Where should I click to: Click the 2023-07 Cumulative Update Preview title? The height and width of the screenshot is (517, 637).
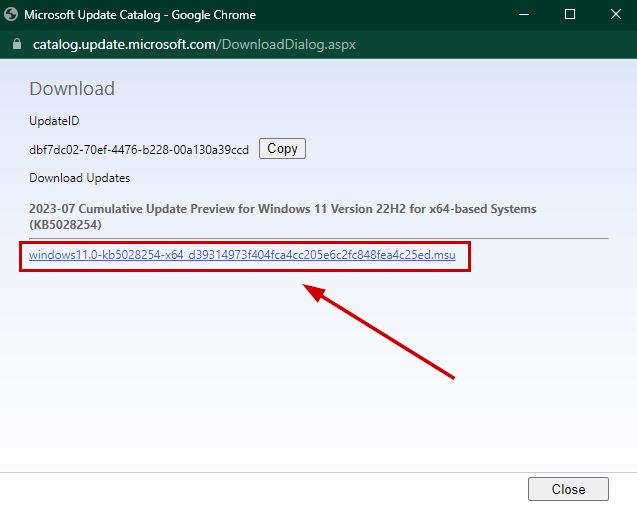[283, 216]
